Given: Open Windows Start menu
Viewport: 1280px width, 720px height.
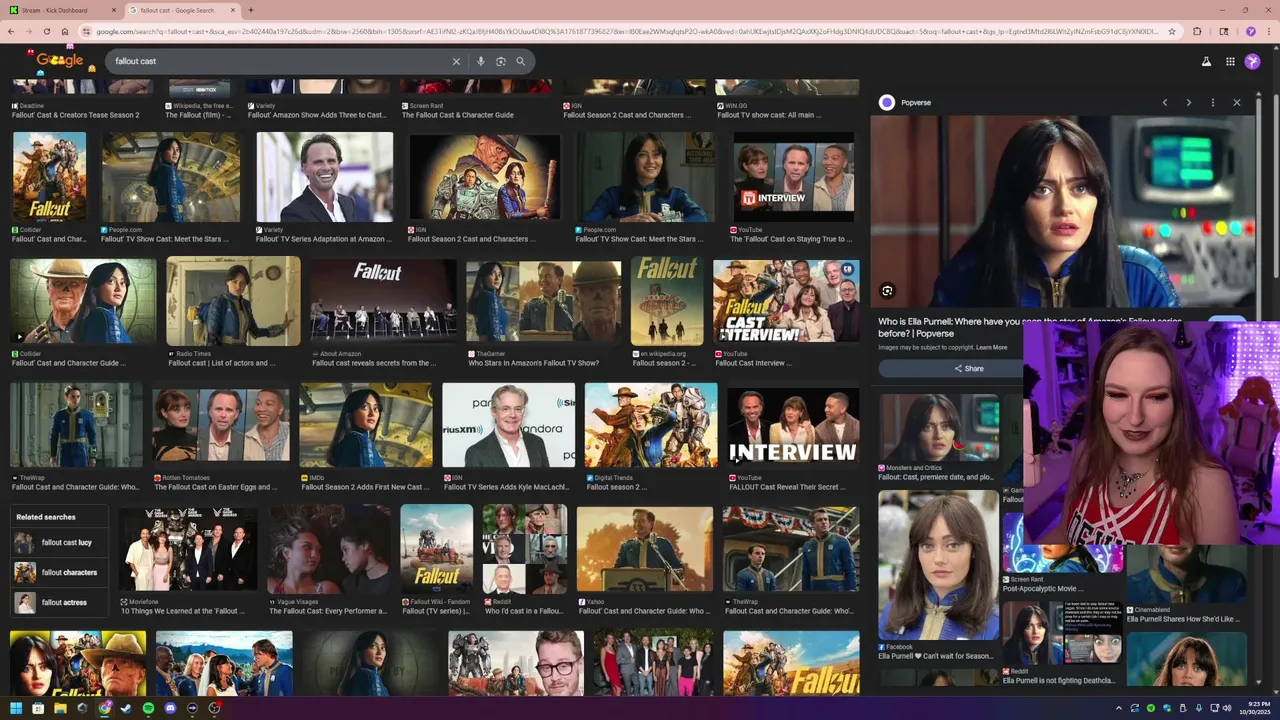Looking at the screenshot, I should [x=16, y=708].
